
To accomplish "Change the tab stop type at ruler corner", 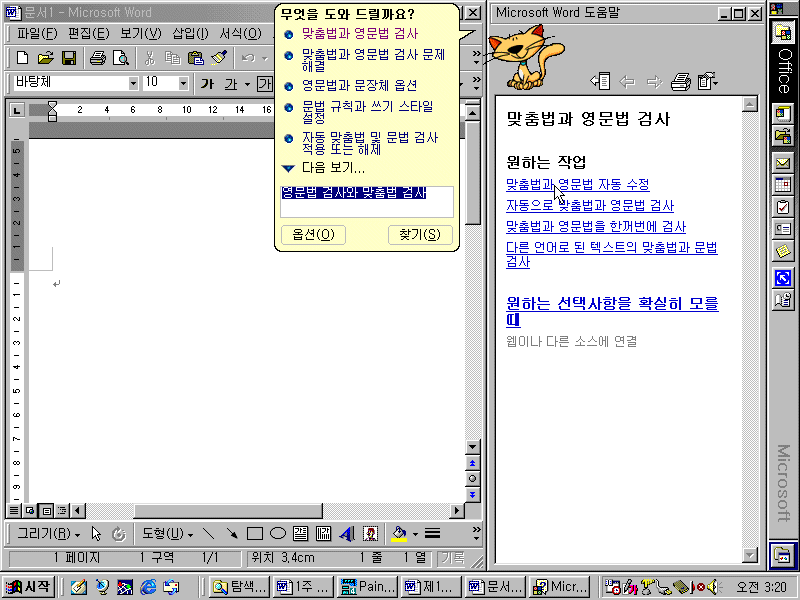I will click(x=17, y=109).
